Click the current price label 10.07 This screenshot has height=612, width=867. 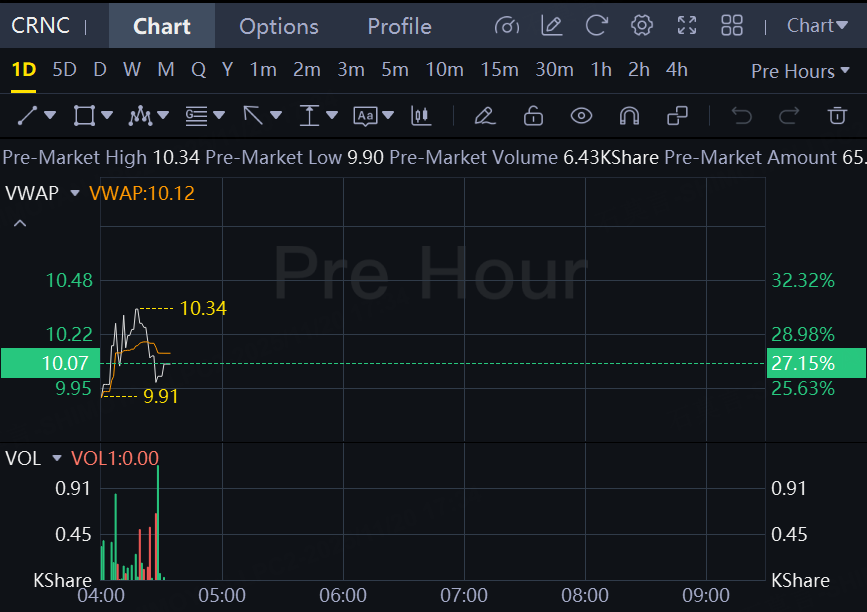click(51, 363)
